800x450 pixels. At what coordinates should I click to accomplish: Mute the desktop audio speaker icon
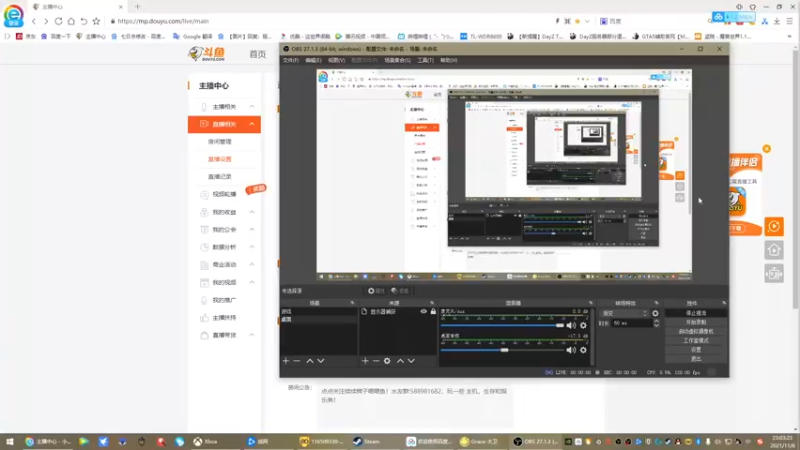(571, 350)
